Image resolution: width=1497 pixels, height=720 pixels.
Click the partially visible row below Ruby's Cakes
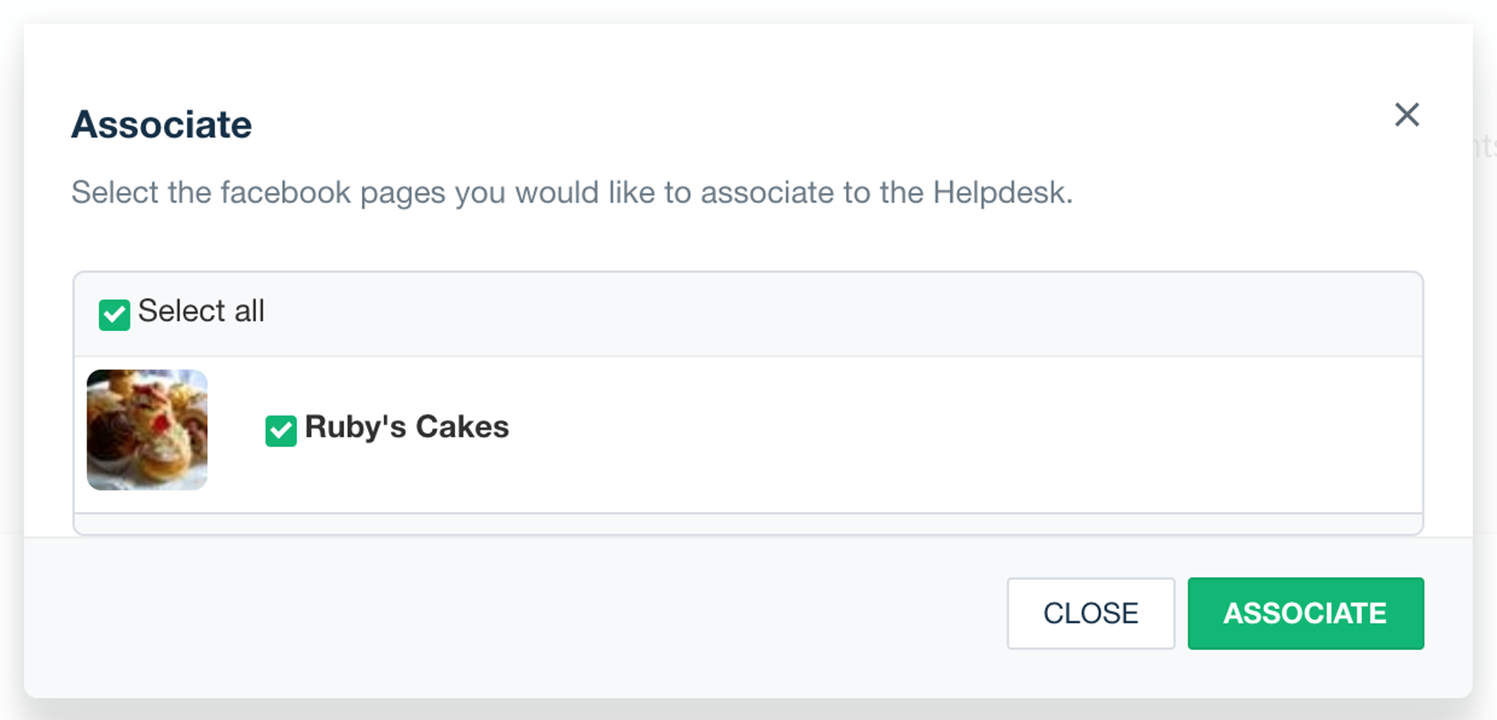[748, 524]
